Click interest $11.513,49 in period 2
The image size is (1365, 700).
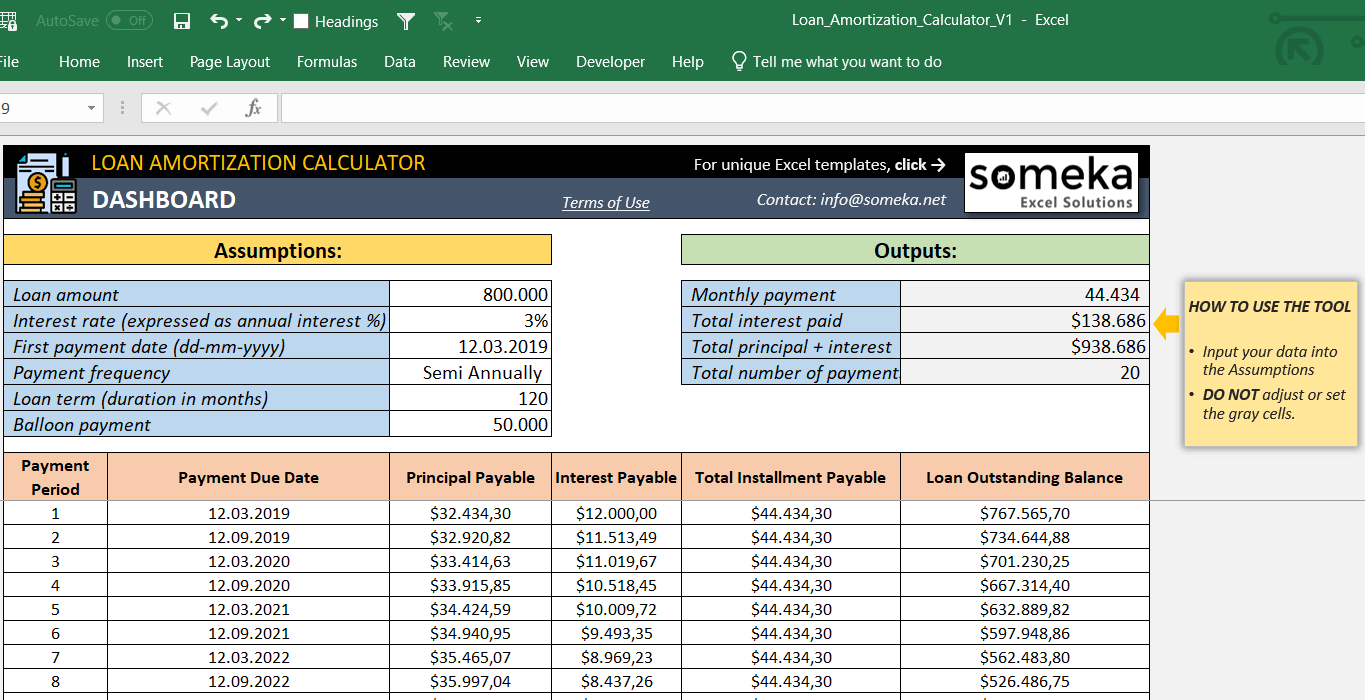pos(616,538)
